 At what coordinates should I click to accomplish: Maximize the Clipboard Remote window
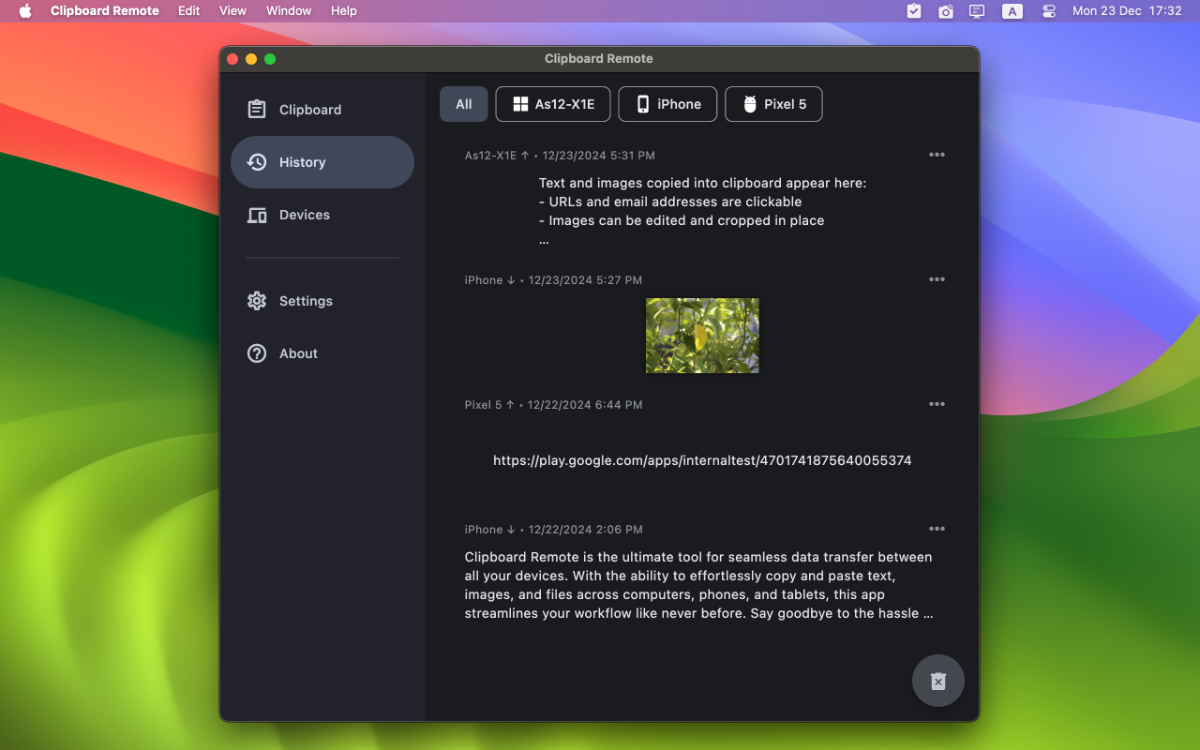point(270,59)
